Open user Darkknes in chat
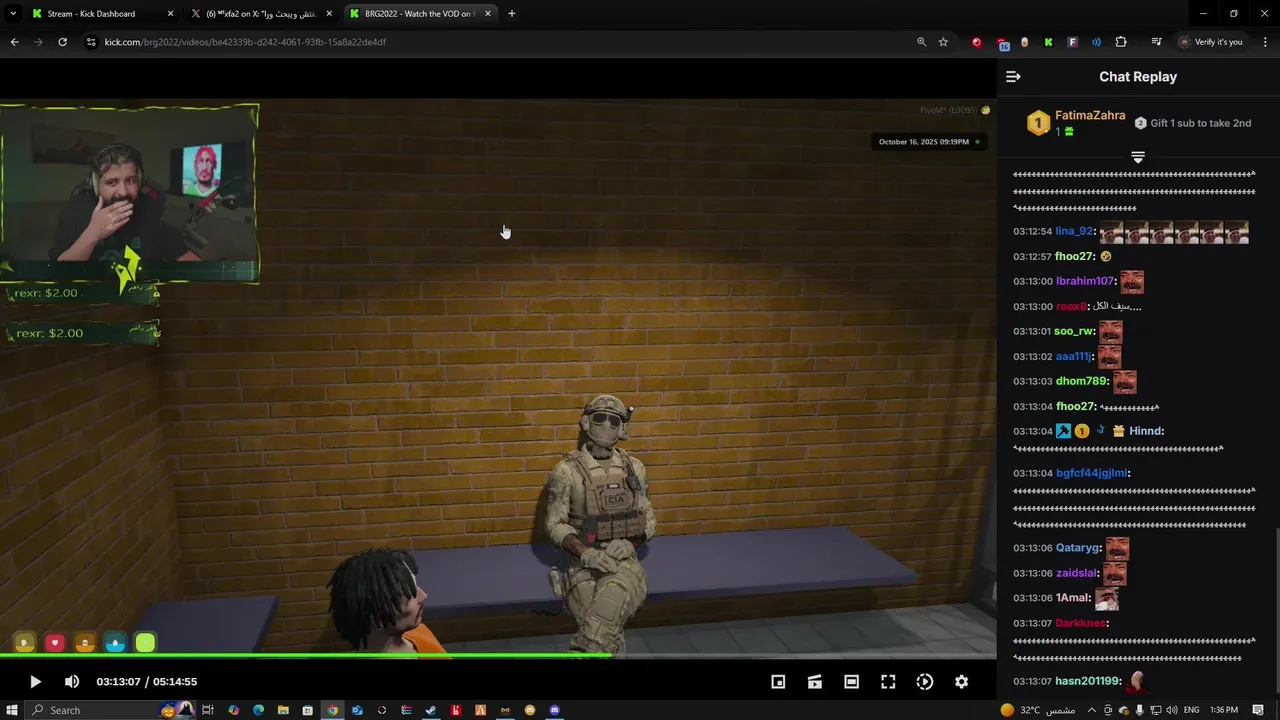Viewport: 1280px width, 720px height. click(1081, 623)
